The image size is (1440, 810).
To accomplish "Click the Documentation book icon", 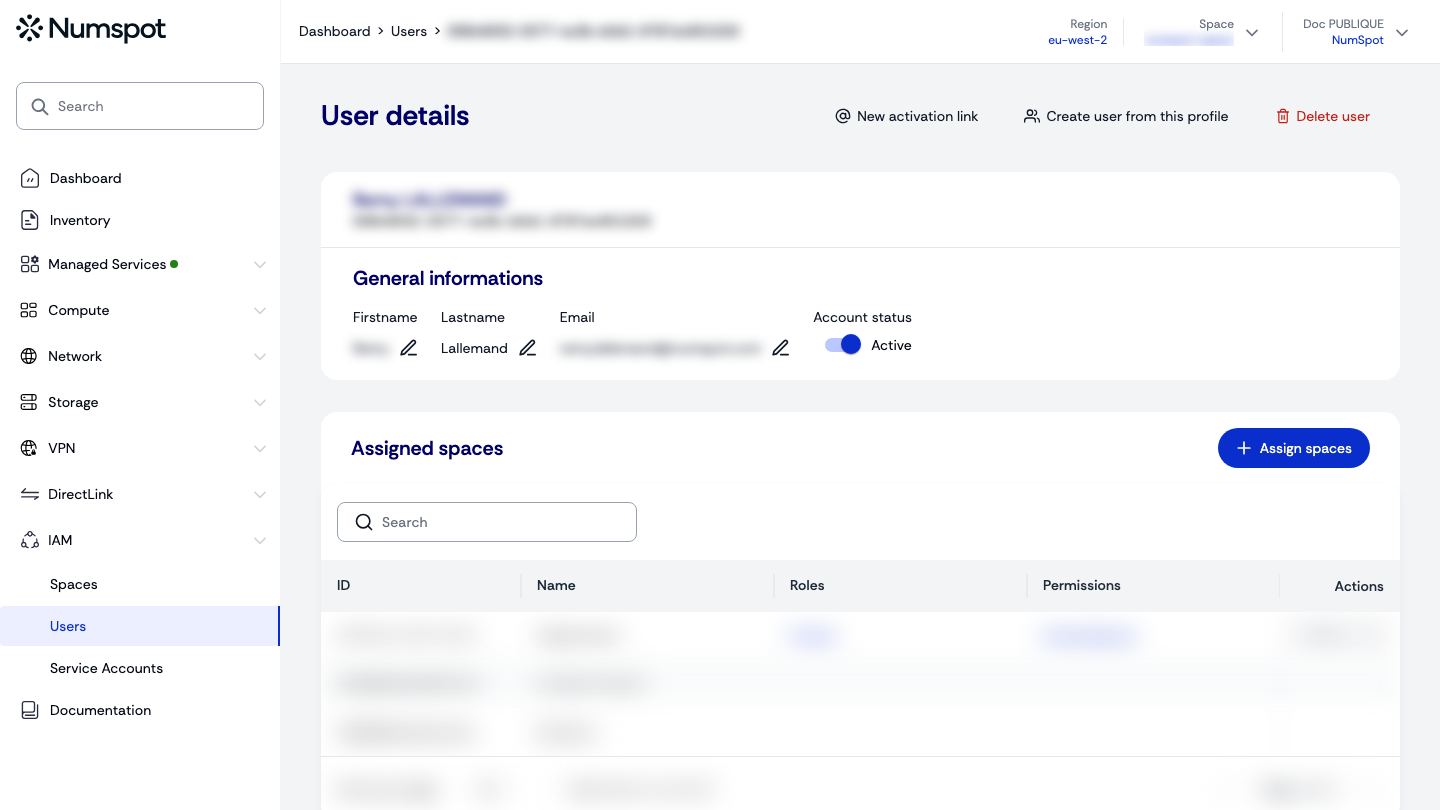I will click(x=29, y=710).
